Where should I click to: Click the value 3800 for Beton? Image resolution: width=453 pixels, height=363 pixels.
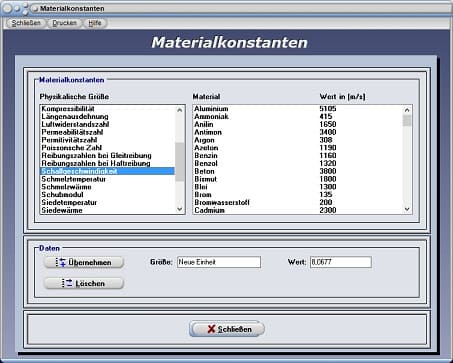(x=328, y=171)
